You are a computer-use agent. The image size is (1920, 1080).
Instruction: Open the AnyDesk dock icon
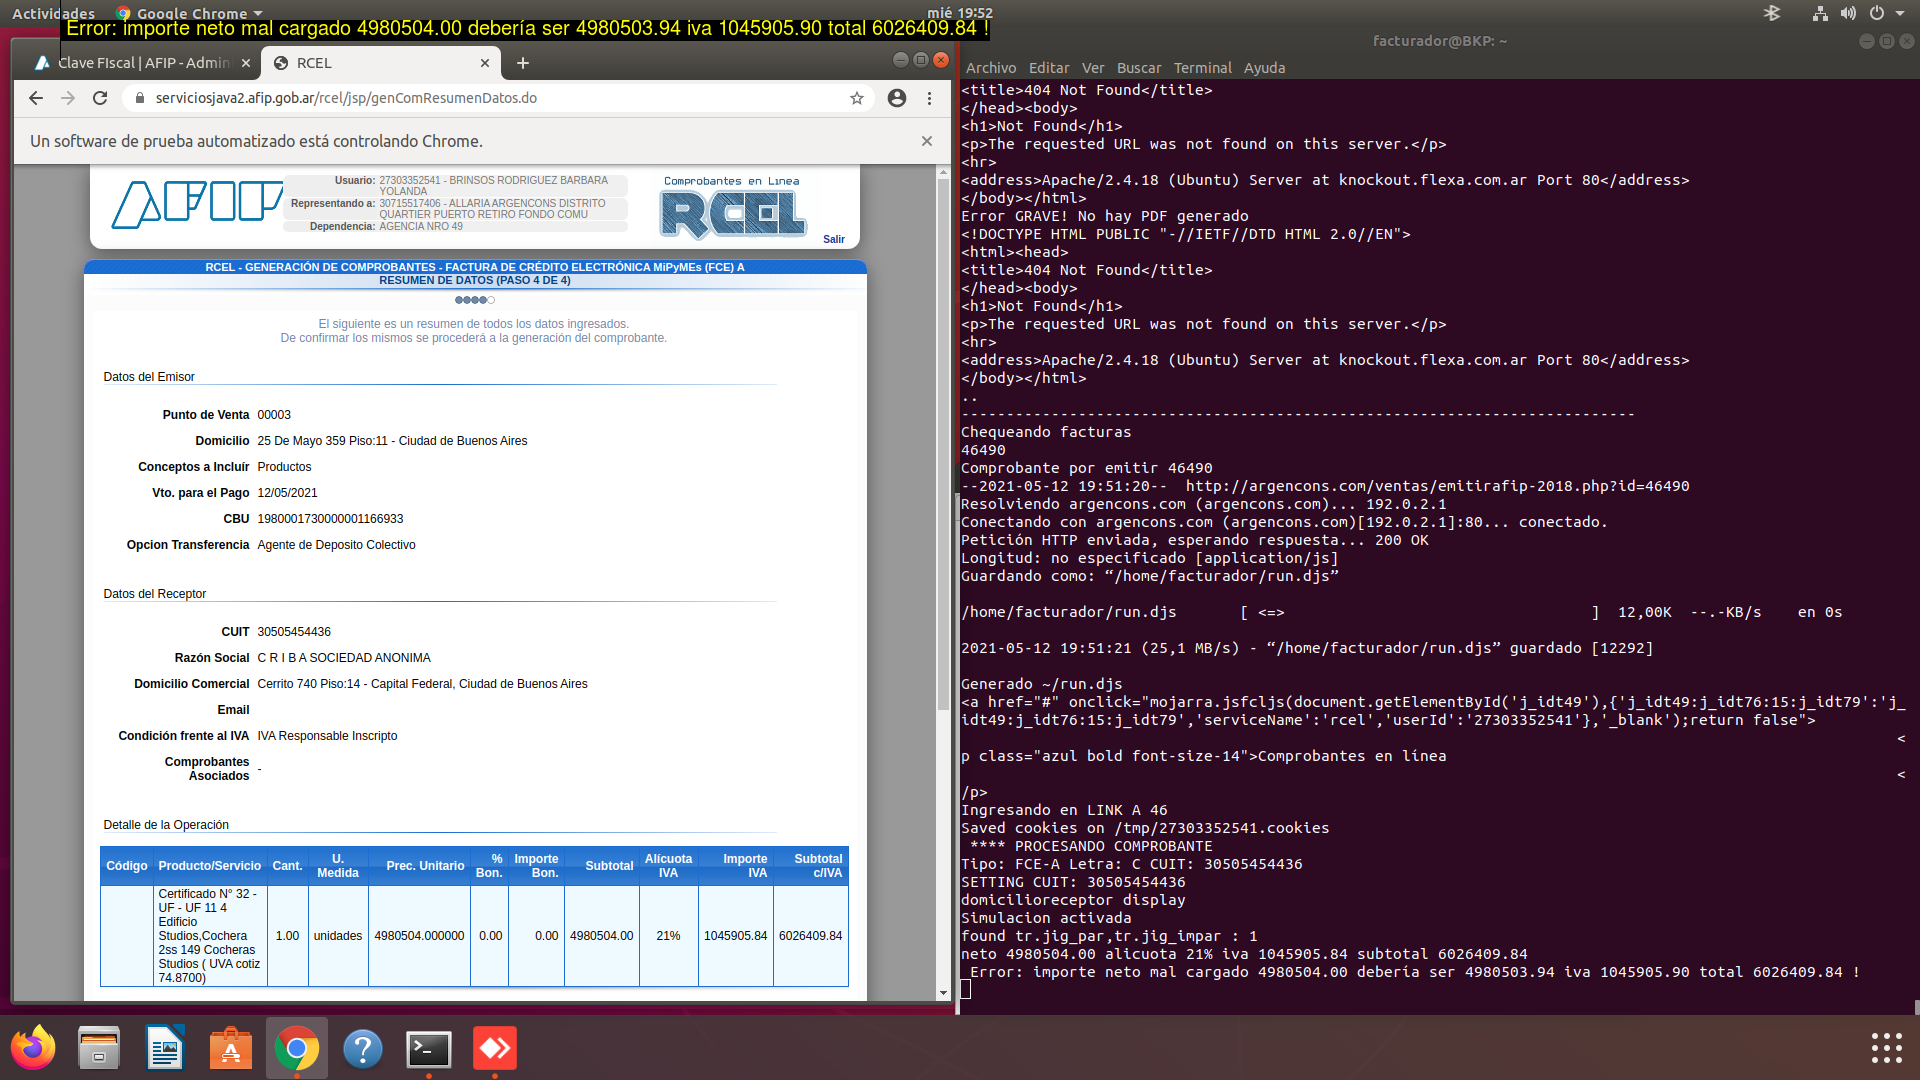495,1048
